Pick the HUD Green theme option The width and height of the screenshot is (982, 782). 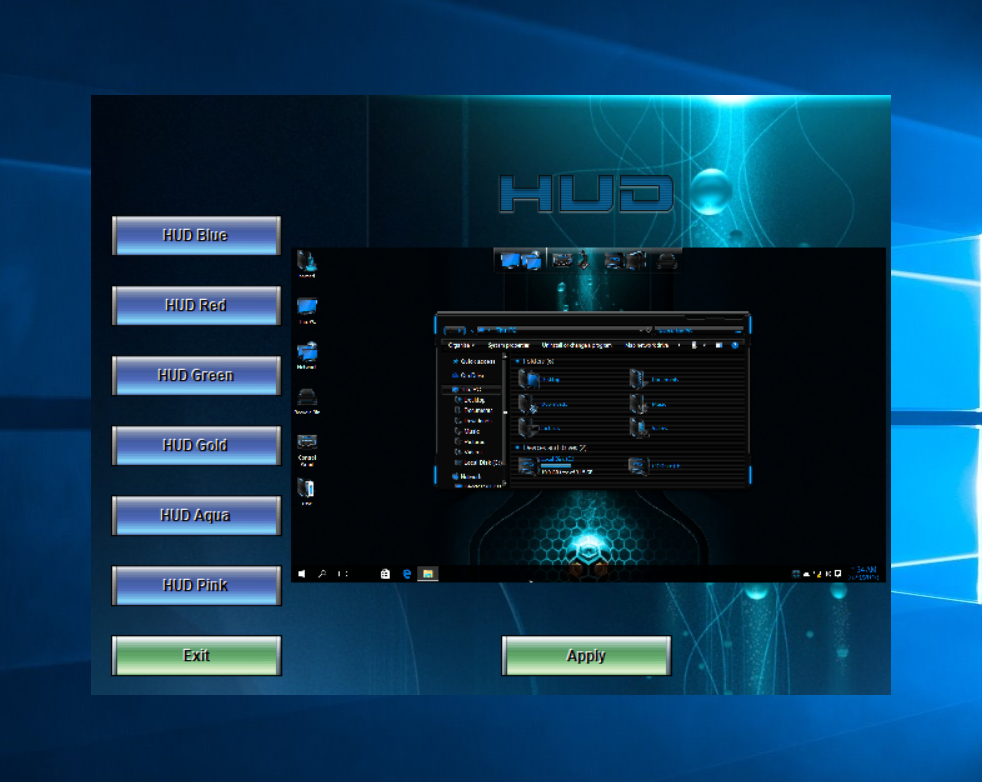[x=196, y=376]
